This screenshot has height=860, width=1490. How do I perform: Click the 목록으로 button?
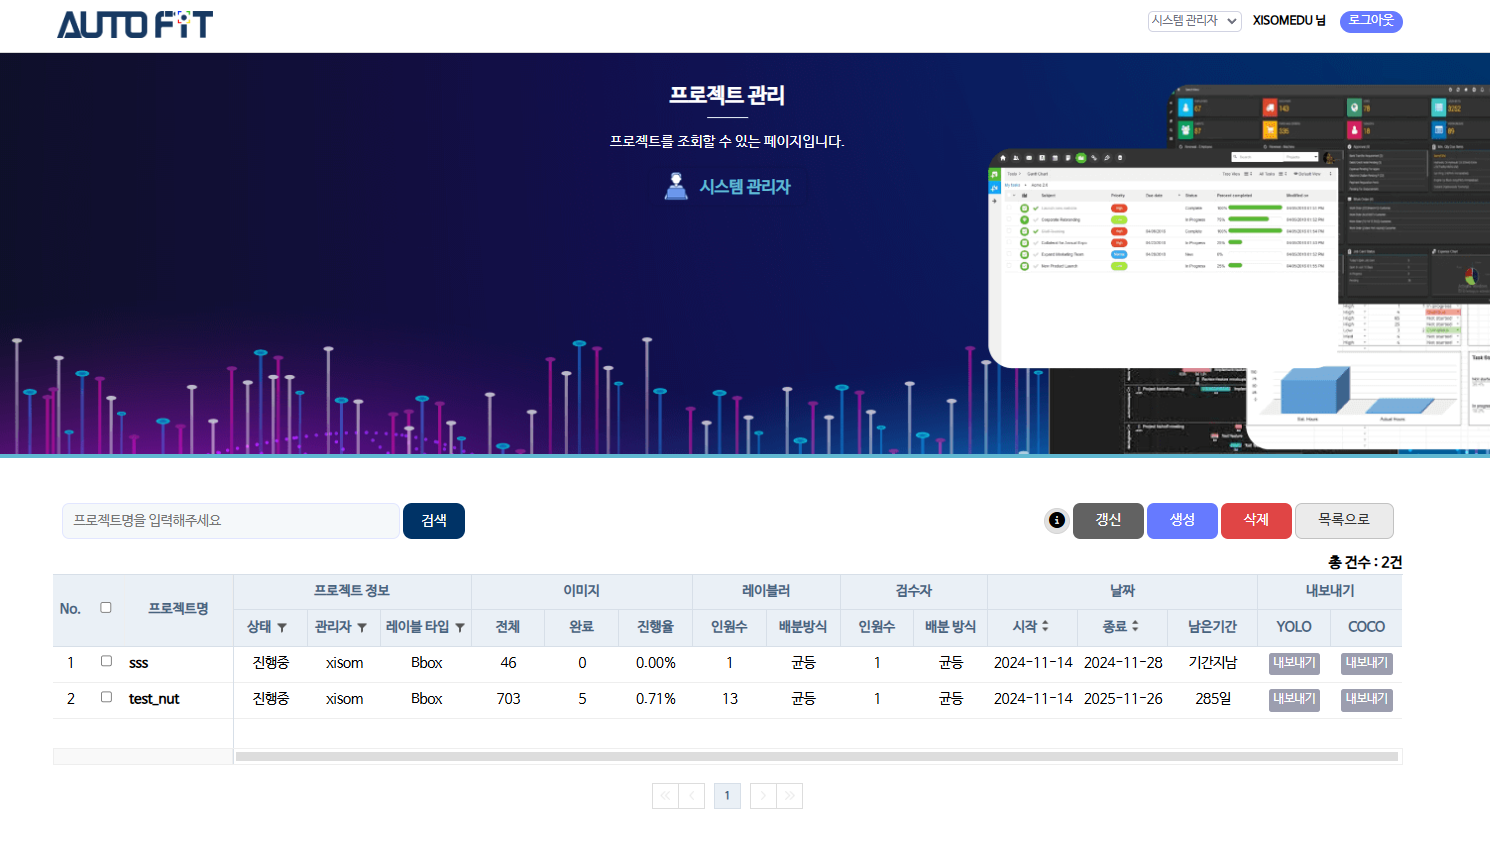pyautogui.click(x=1343, y=521)
